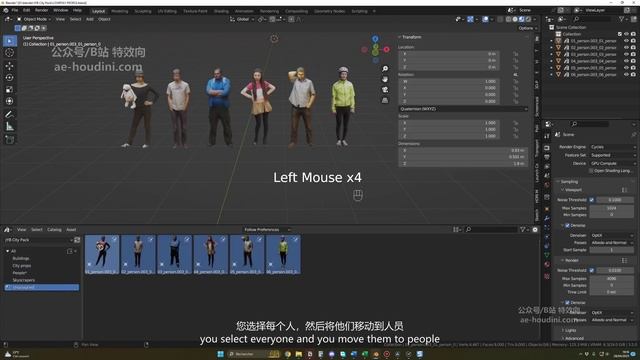640x360 pixels.
Task: Uncheck the Collection exclude checkbox
Action: [x=620, y=34]
